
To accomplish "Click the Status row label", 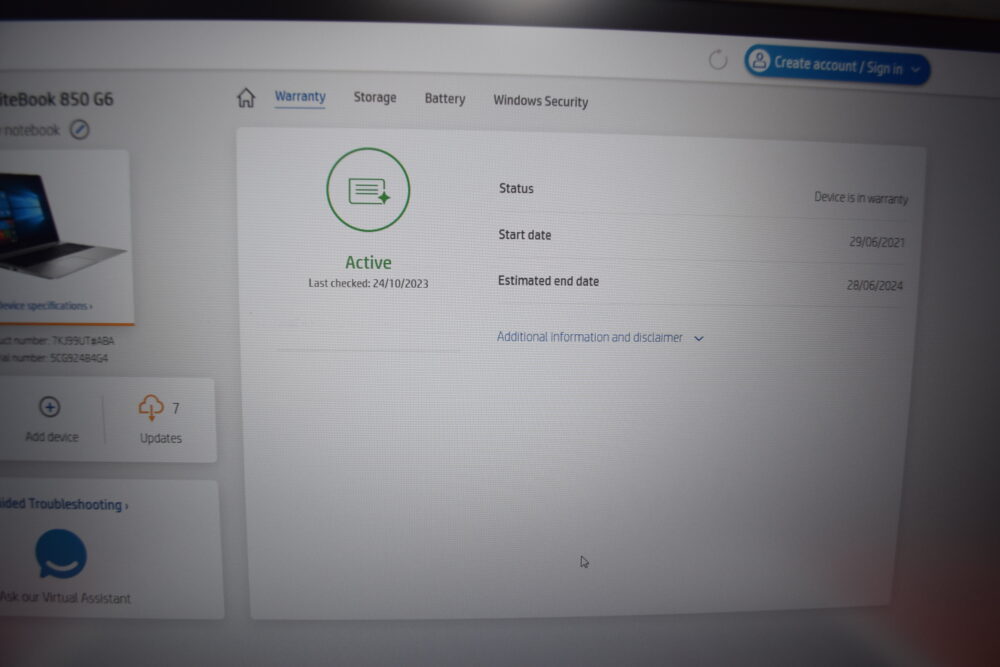I will [516, 188].
